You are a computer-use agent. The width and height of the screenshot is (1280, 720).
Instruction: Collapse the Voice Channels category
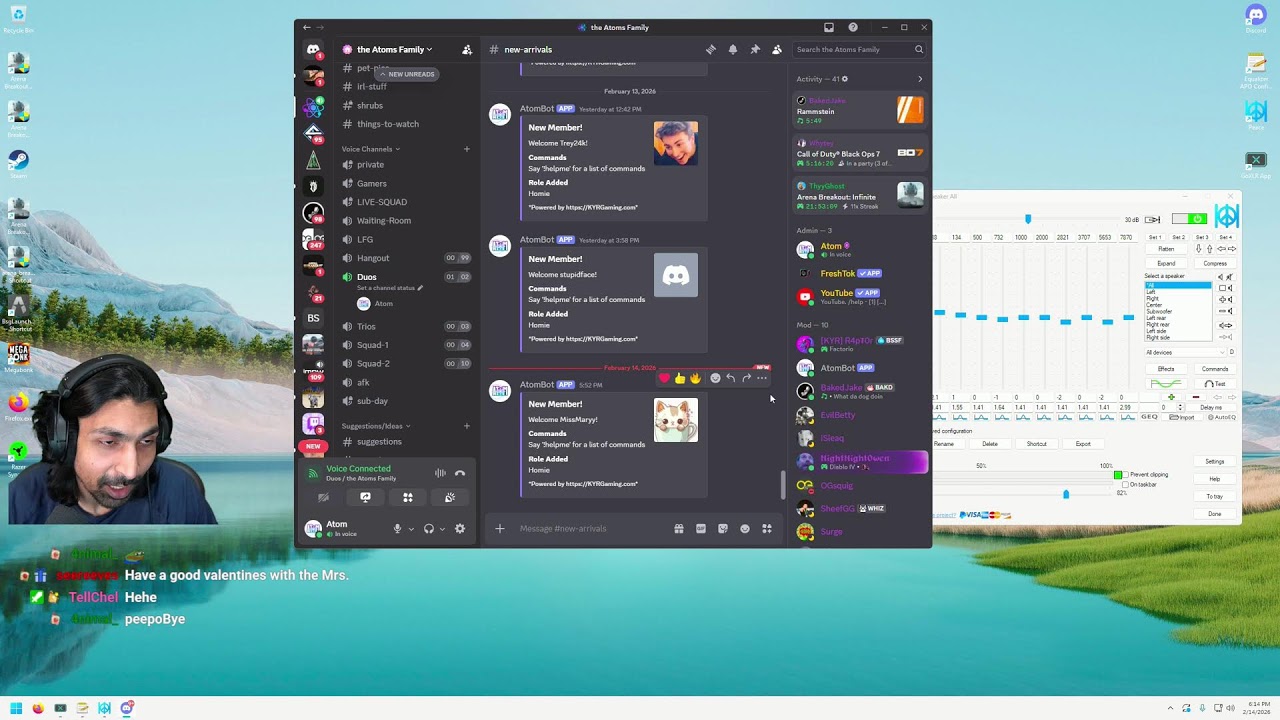pos(370,149)
